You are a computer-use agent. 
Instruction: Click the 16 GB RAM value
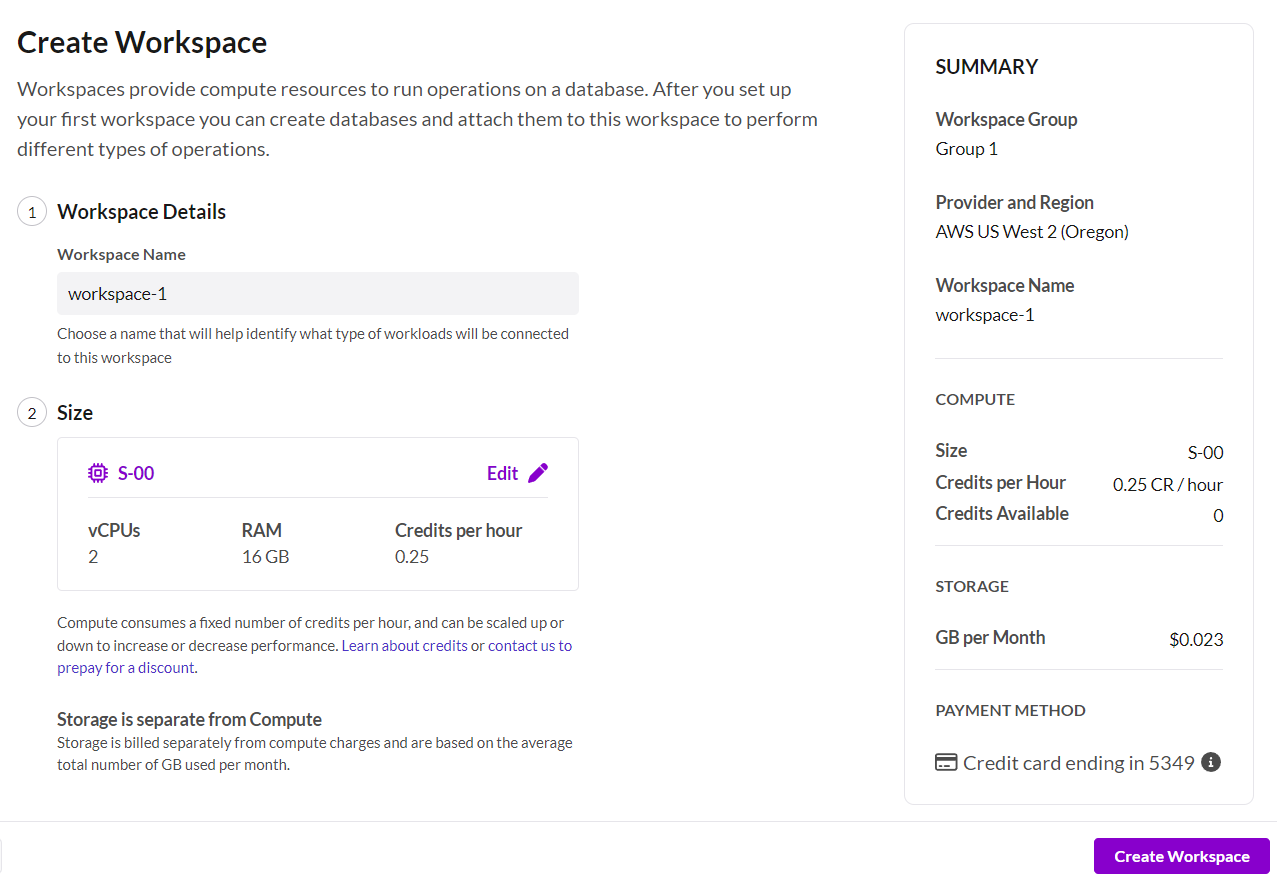(x=265, y=557)
